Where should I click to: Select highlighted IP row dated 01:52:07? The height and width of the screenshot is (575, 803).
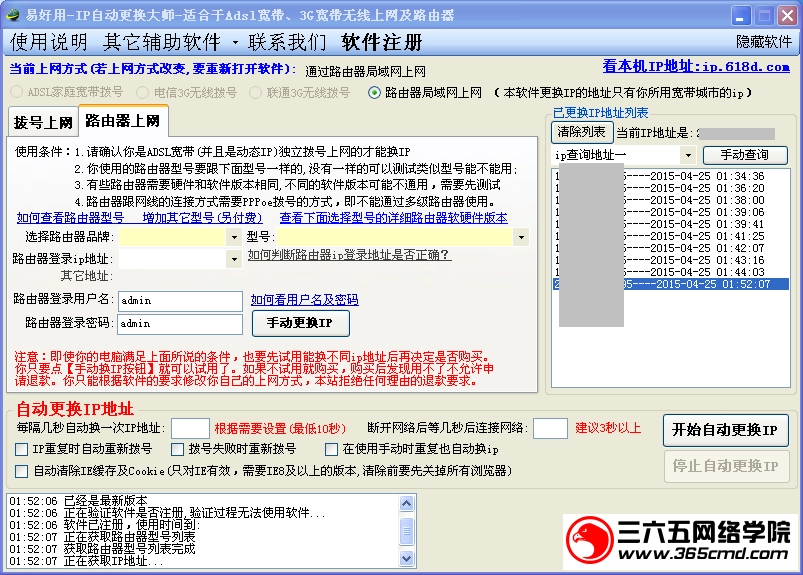tap(670, 284)
